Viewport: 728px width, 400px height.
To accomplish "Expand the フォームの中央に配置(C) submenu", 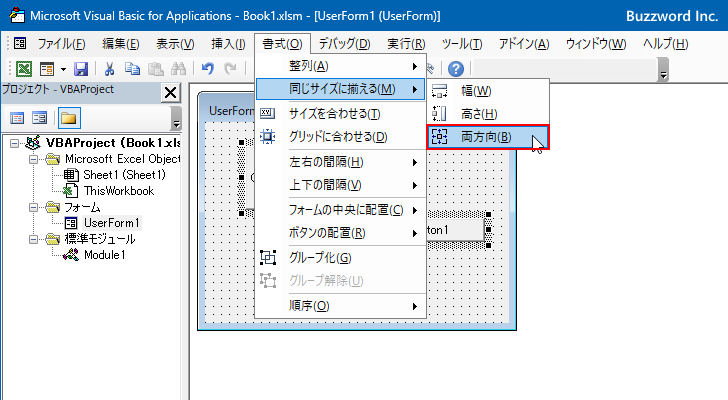I will tap(341, 210).
